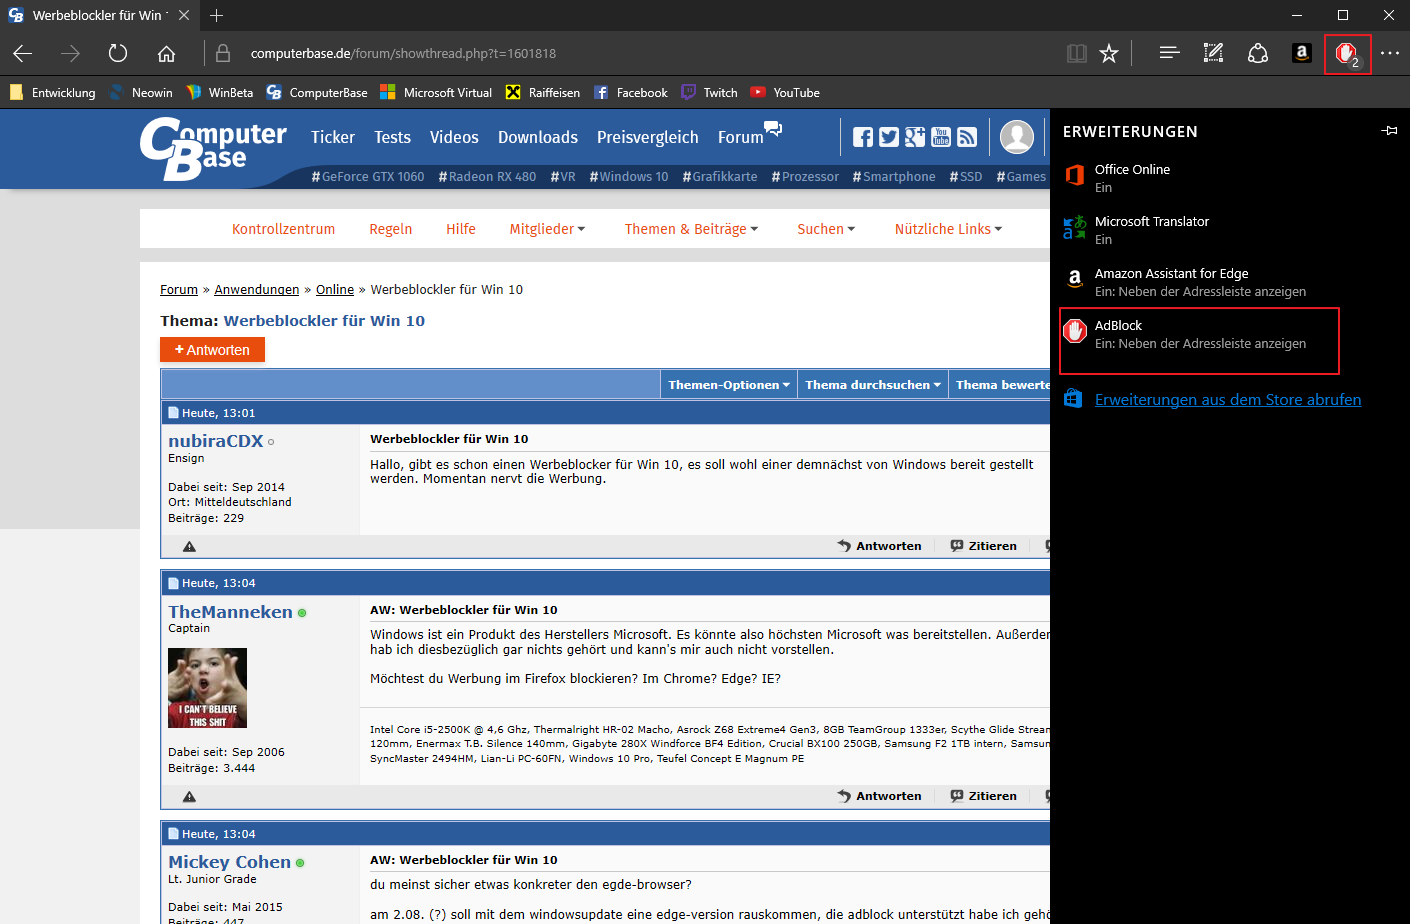This screenshot has height=924, width=1410.
Task: Open the Ticker menu item
Action: pyautogui.click(x=333, y=137)
